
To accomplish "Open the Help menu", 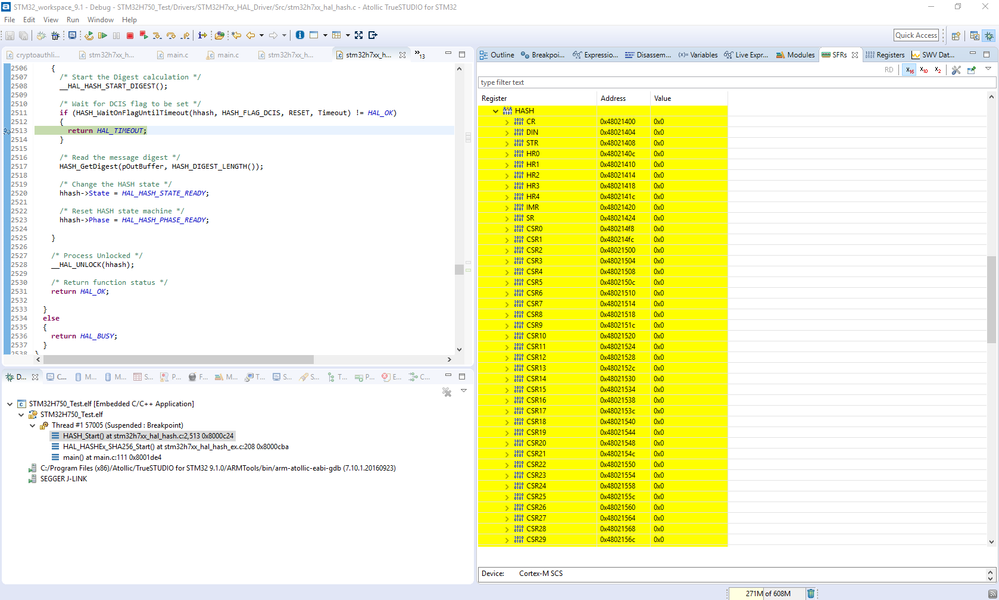I will pos(129,20).
